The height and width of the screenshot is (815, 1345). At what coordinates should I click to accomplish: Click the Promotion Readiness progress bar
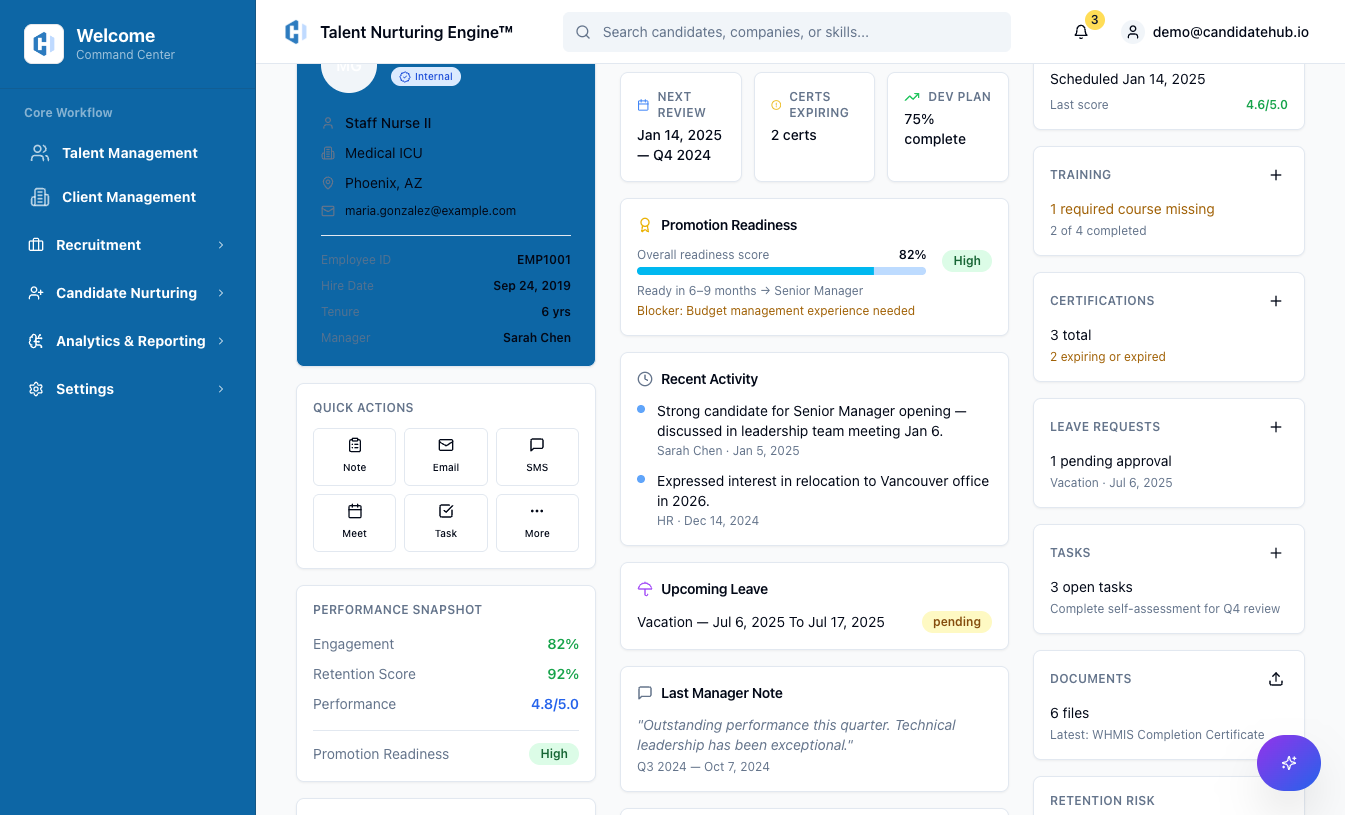pos(780,270)
